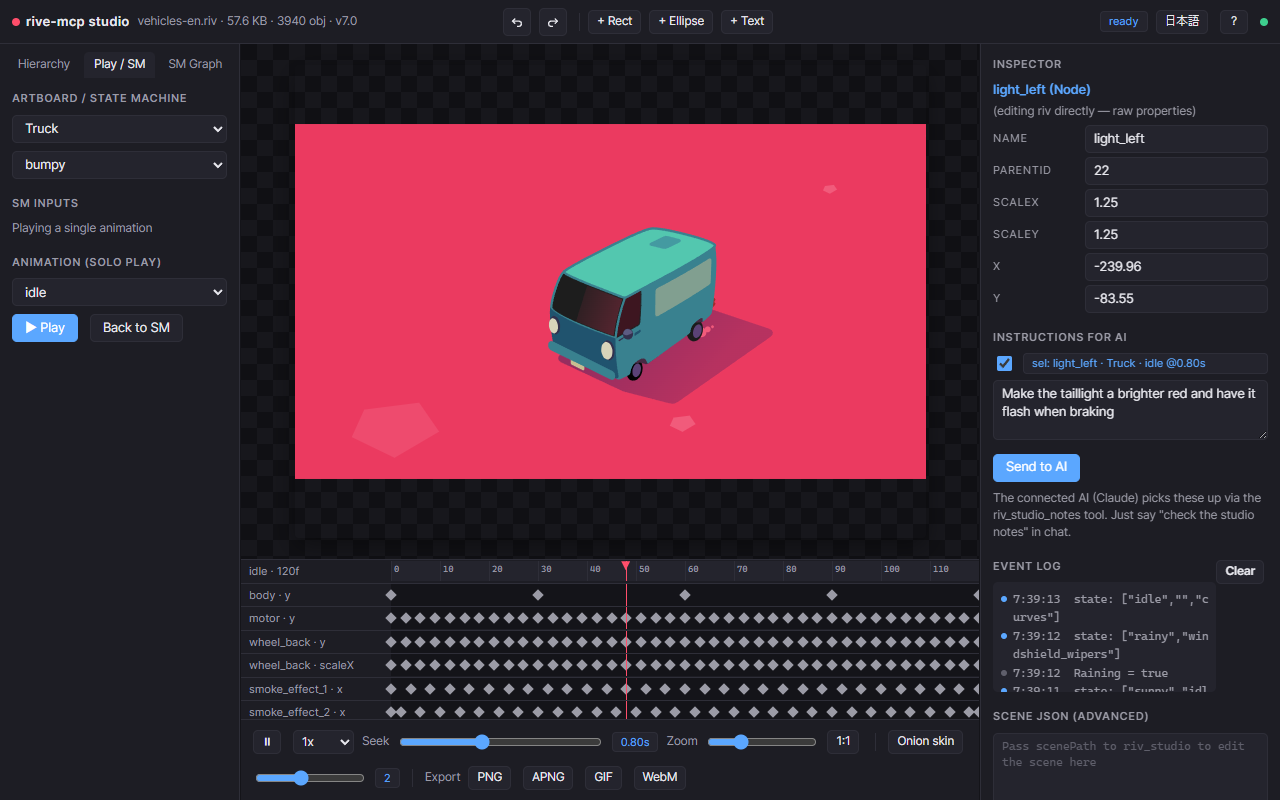Adjust the timeline Zoom slider
Screen dimensions: 1280x800
point(762,742)
